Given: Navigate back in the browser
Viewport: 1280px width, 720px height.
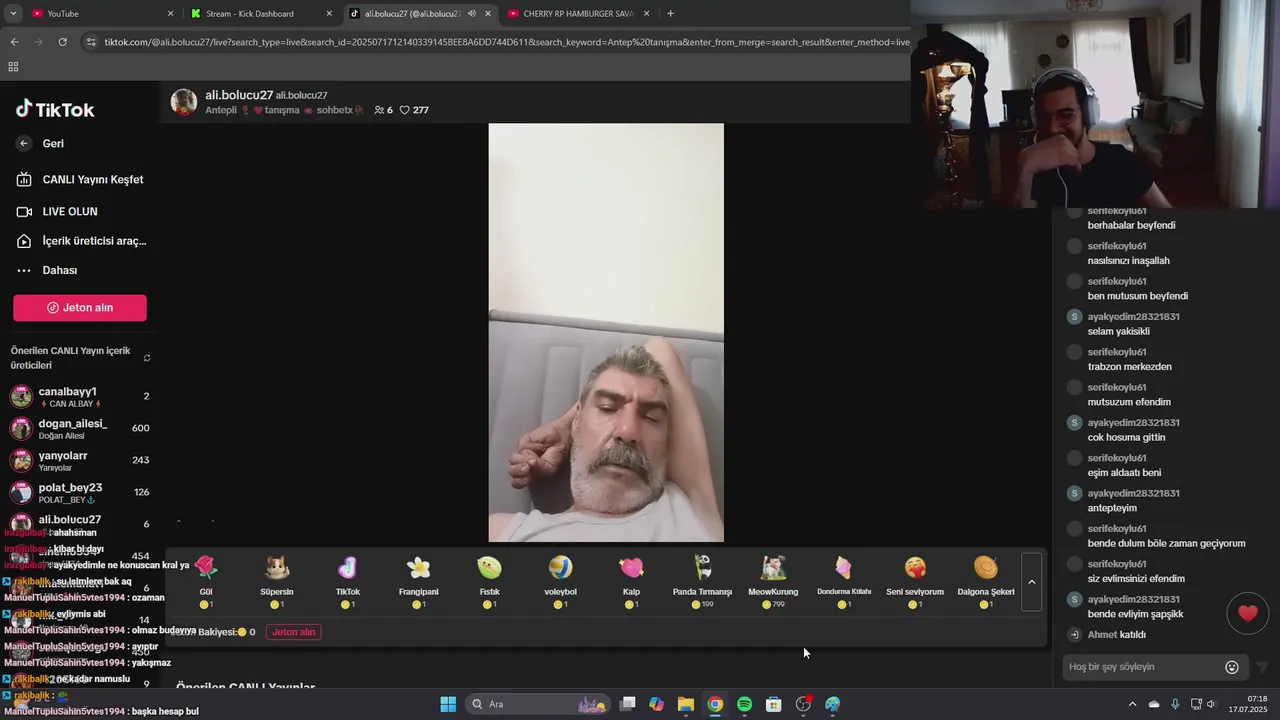Looking at the screenshot, I should point(14,42).
